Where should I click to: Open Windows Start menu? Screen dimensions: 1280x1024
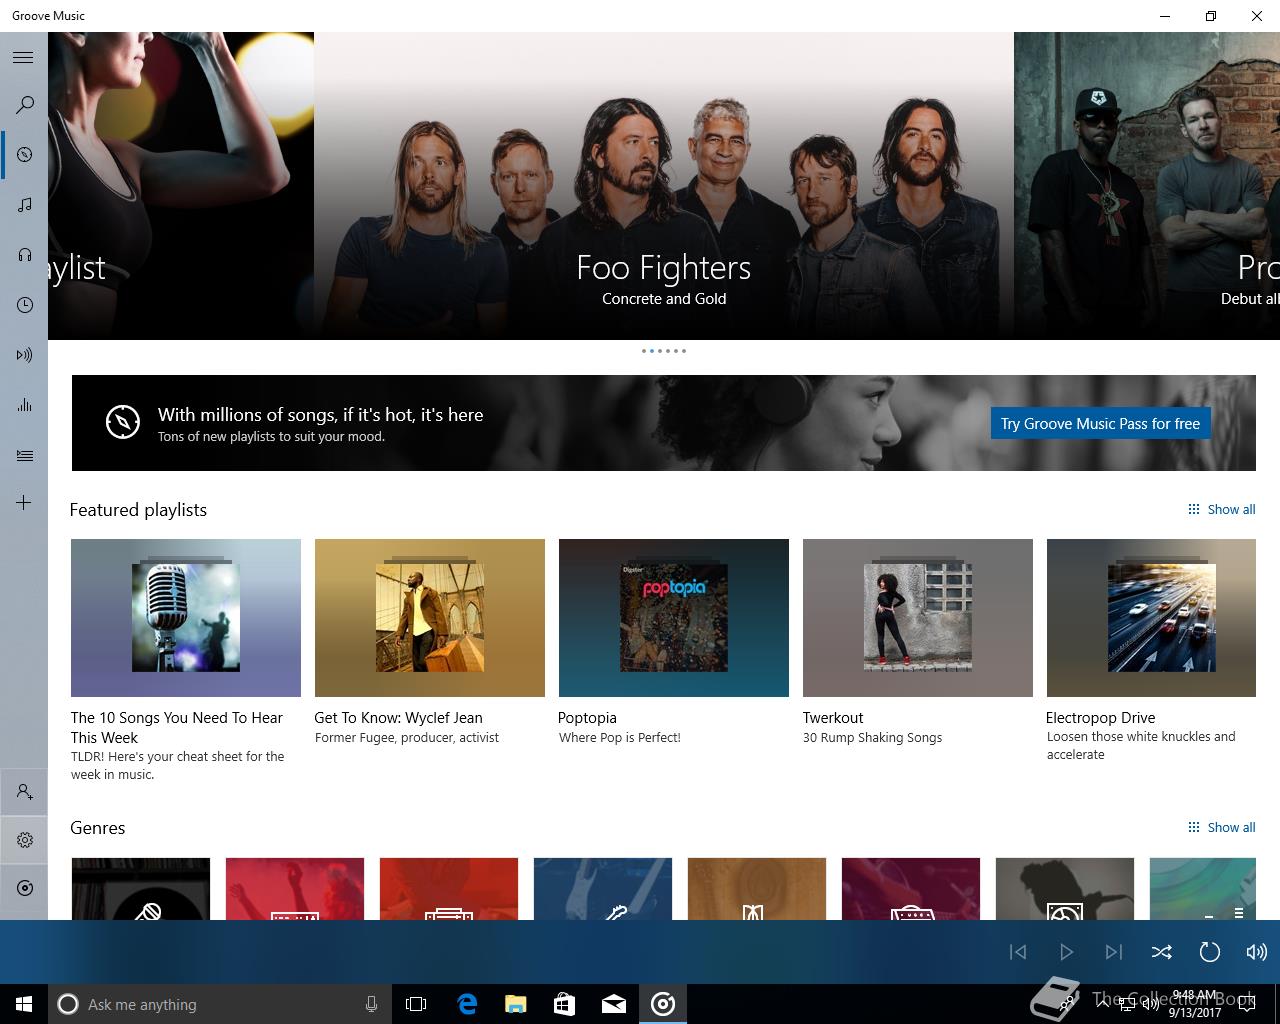pos(24,1004)
